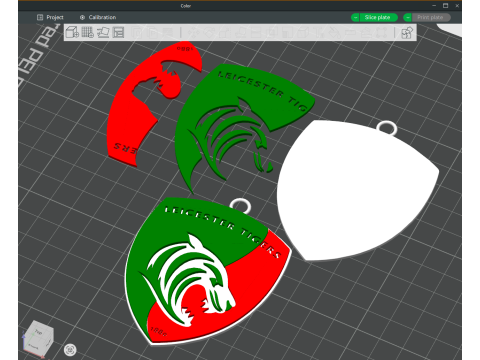Image resolution: width=480 pixels, height=360 pixels.
Task: Open the Assembly view icon
Action: (x=407, y=32)
